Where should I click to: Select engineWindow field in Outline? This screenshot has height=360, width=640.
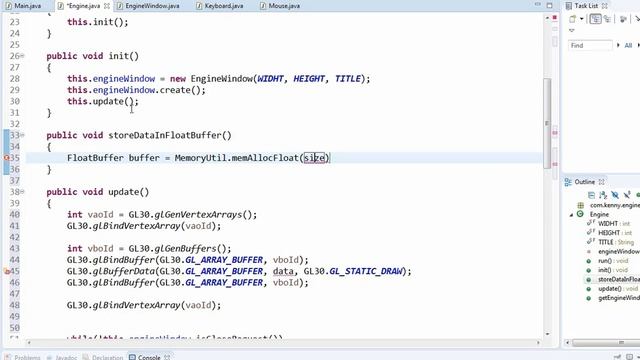coord(619,251)
